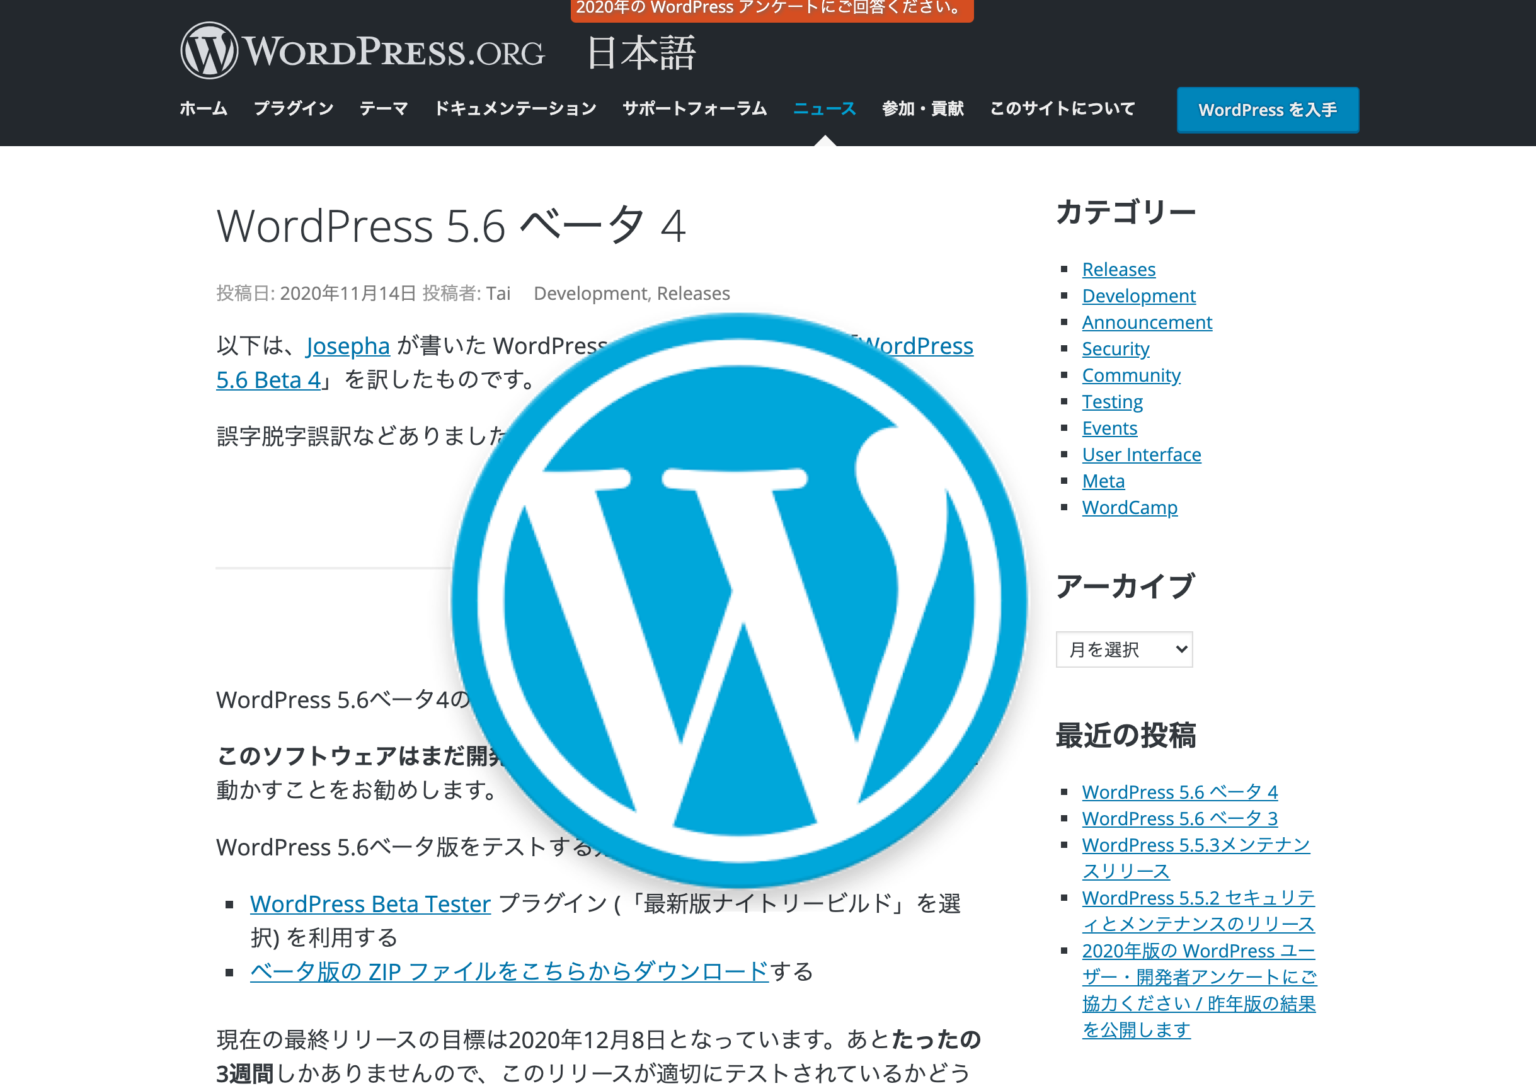Viewport: 1536px width, 1086px height.
Task: Open the Security category link
Action: click(1115, 348)
